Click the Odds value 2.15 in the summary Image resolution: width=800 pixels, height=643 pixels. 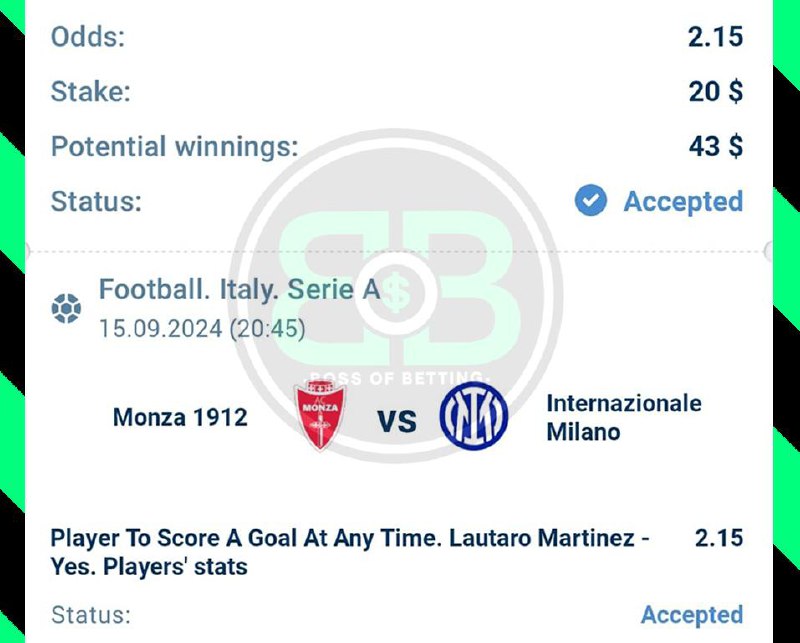tap(715, 37)
